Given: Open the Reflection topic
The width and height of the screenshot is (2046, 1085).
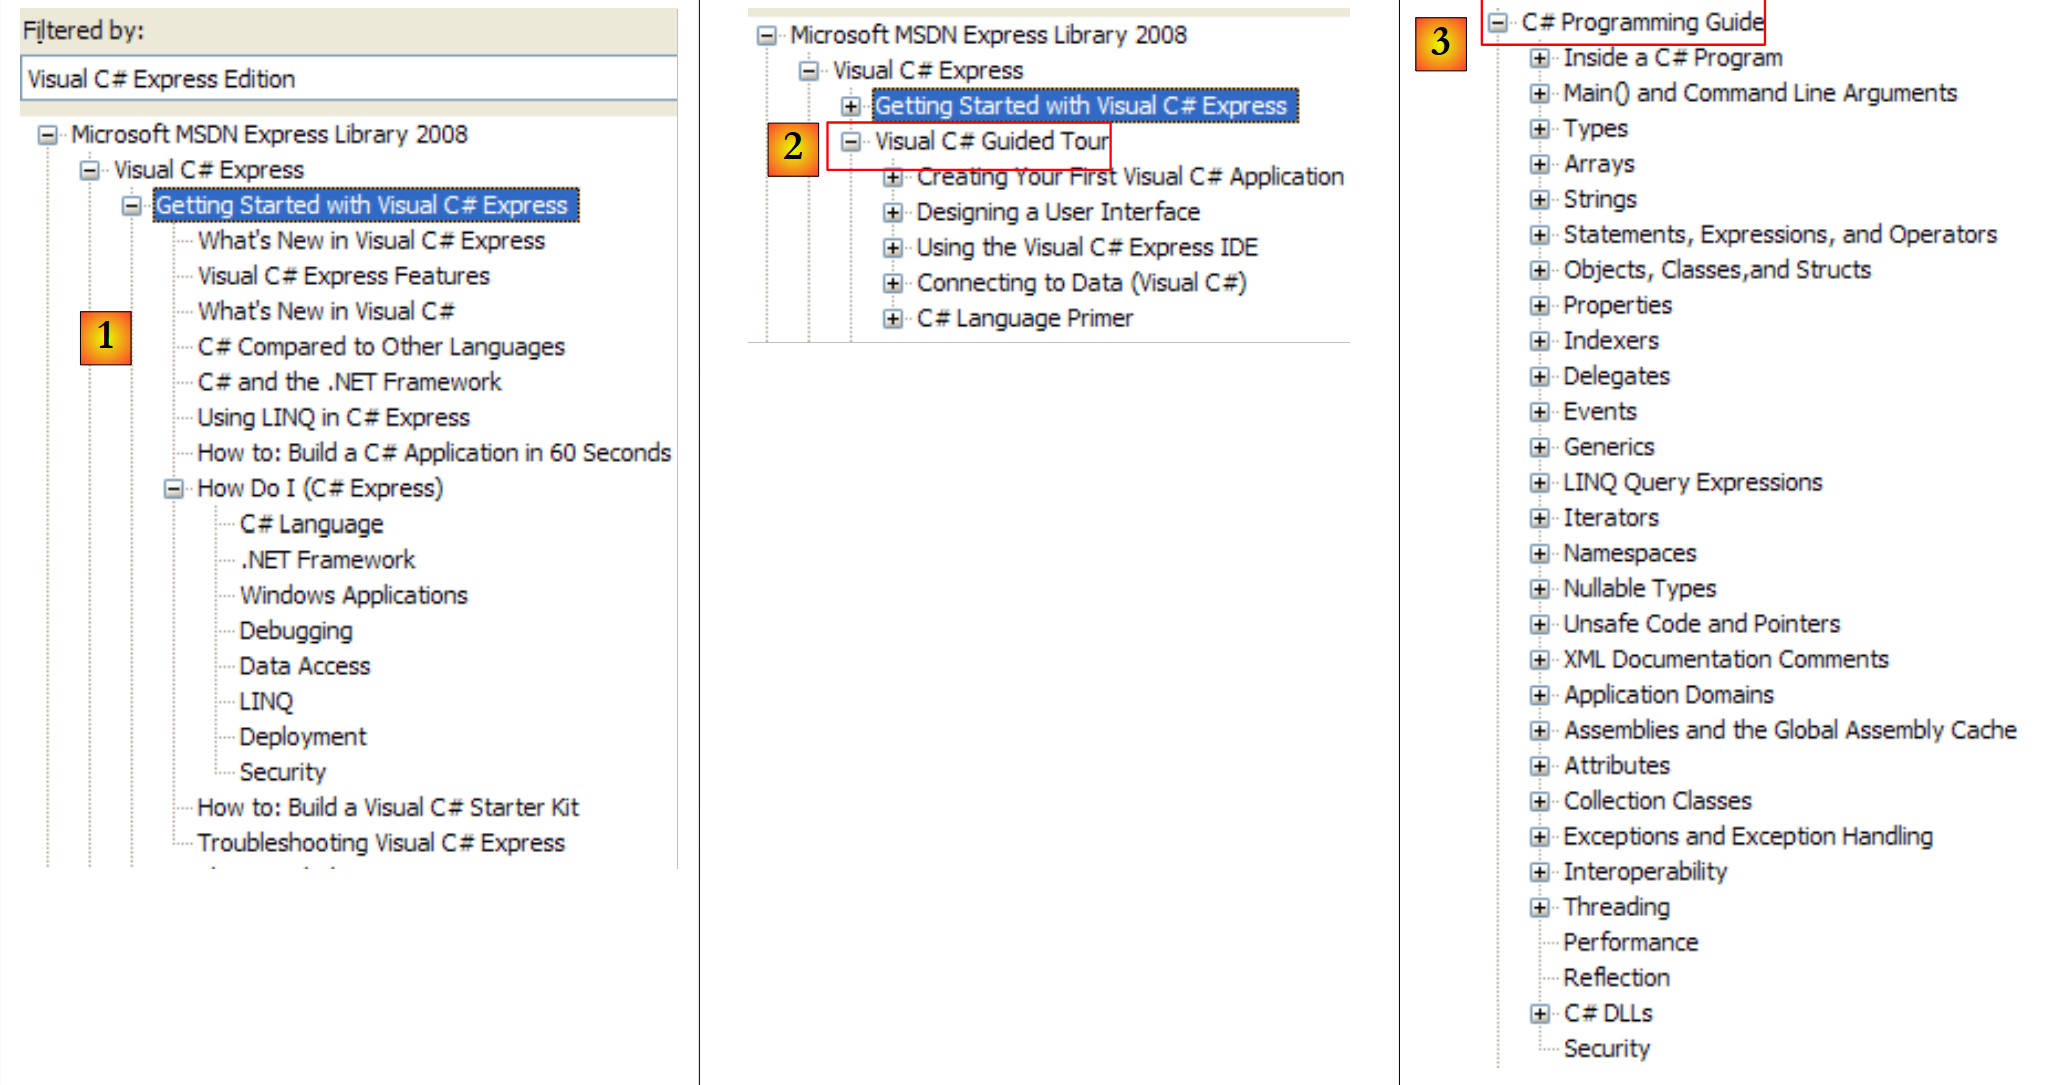Looking at the screenshot, I should (x=1616, y=978).
